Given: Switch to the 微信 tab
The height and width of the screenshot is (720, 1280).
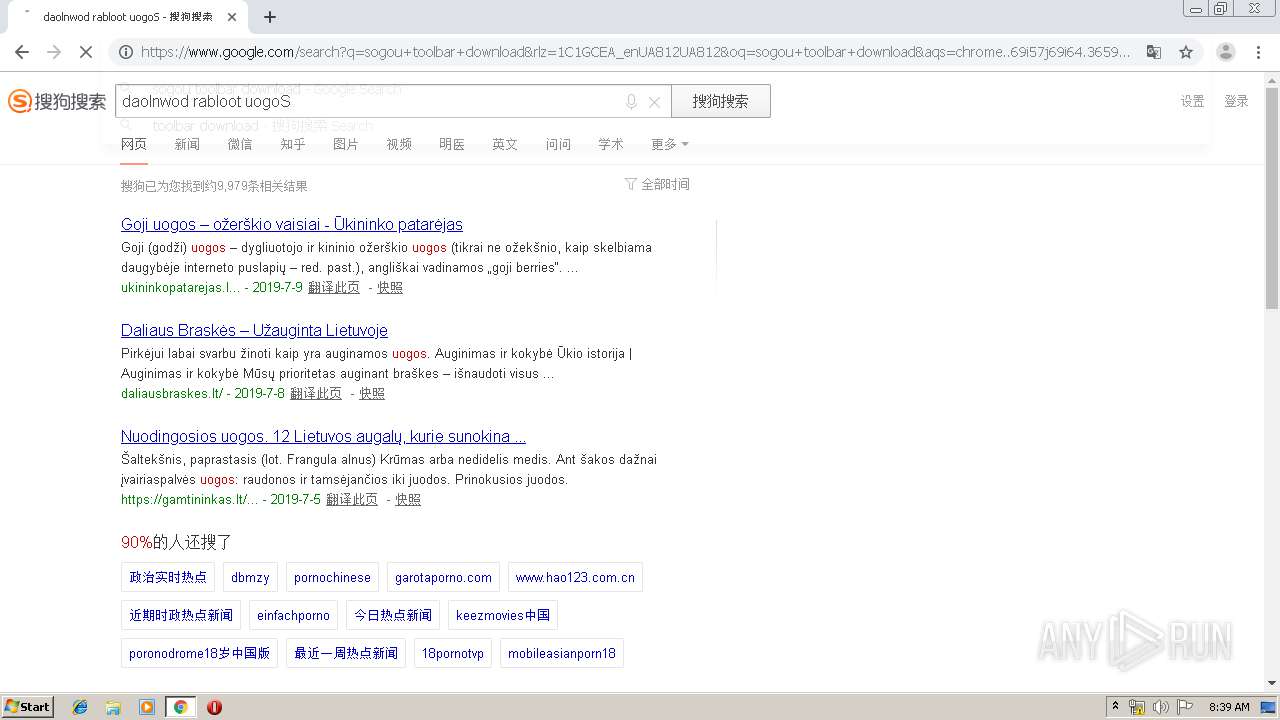Looking at the screenshot, I should click(240, 144).
